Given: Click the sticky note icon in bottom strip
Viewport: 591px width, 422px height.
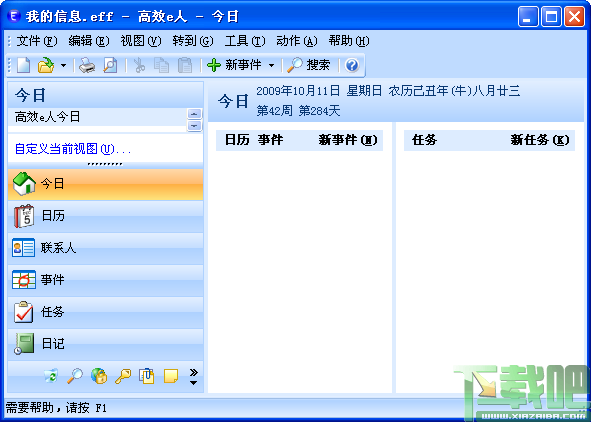Looking at the screenshot, I should 171,376.
